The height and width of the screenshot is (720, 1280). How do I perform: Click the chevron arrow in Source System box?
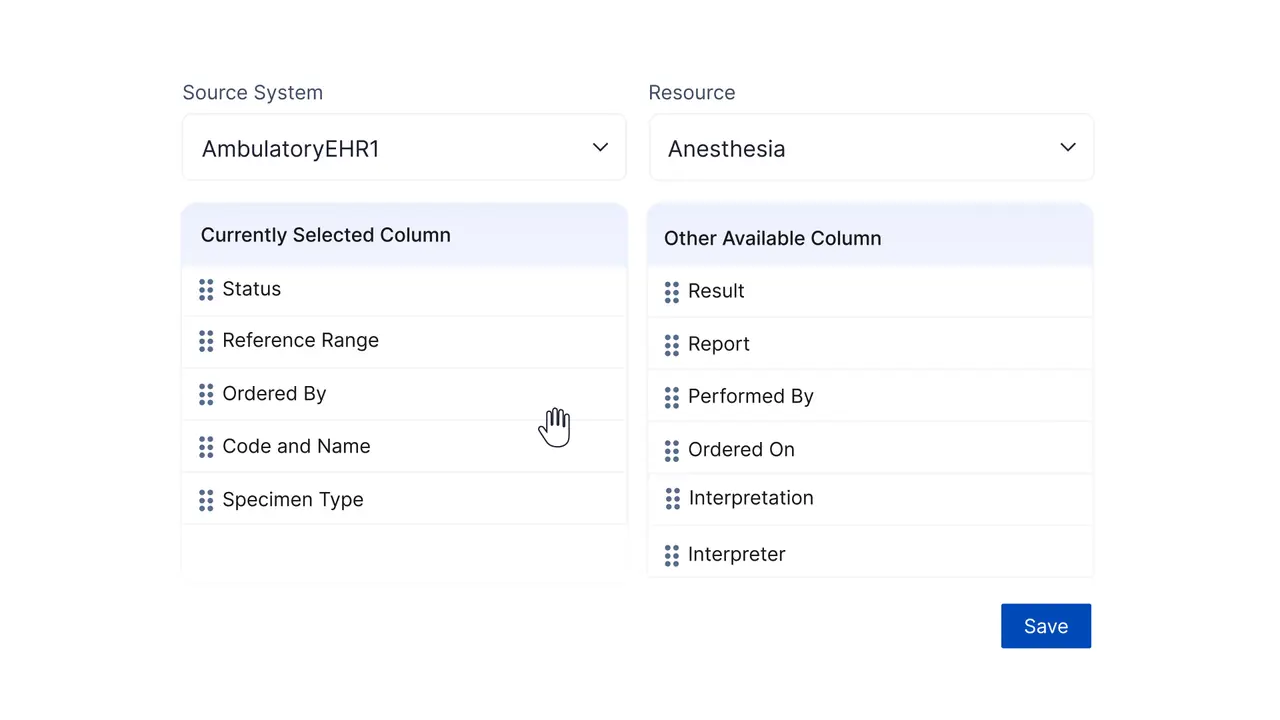(600, 147)
